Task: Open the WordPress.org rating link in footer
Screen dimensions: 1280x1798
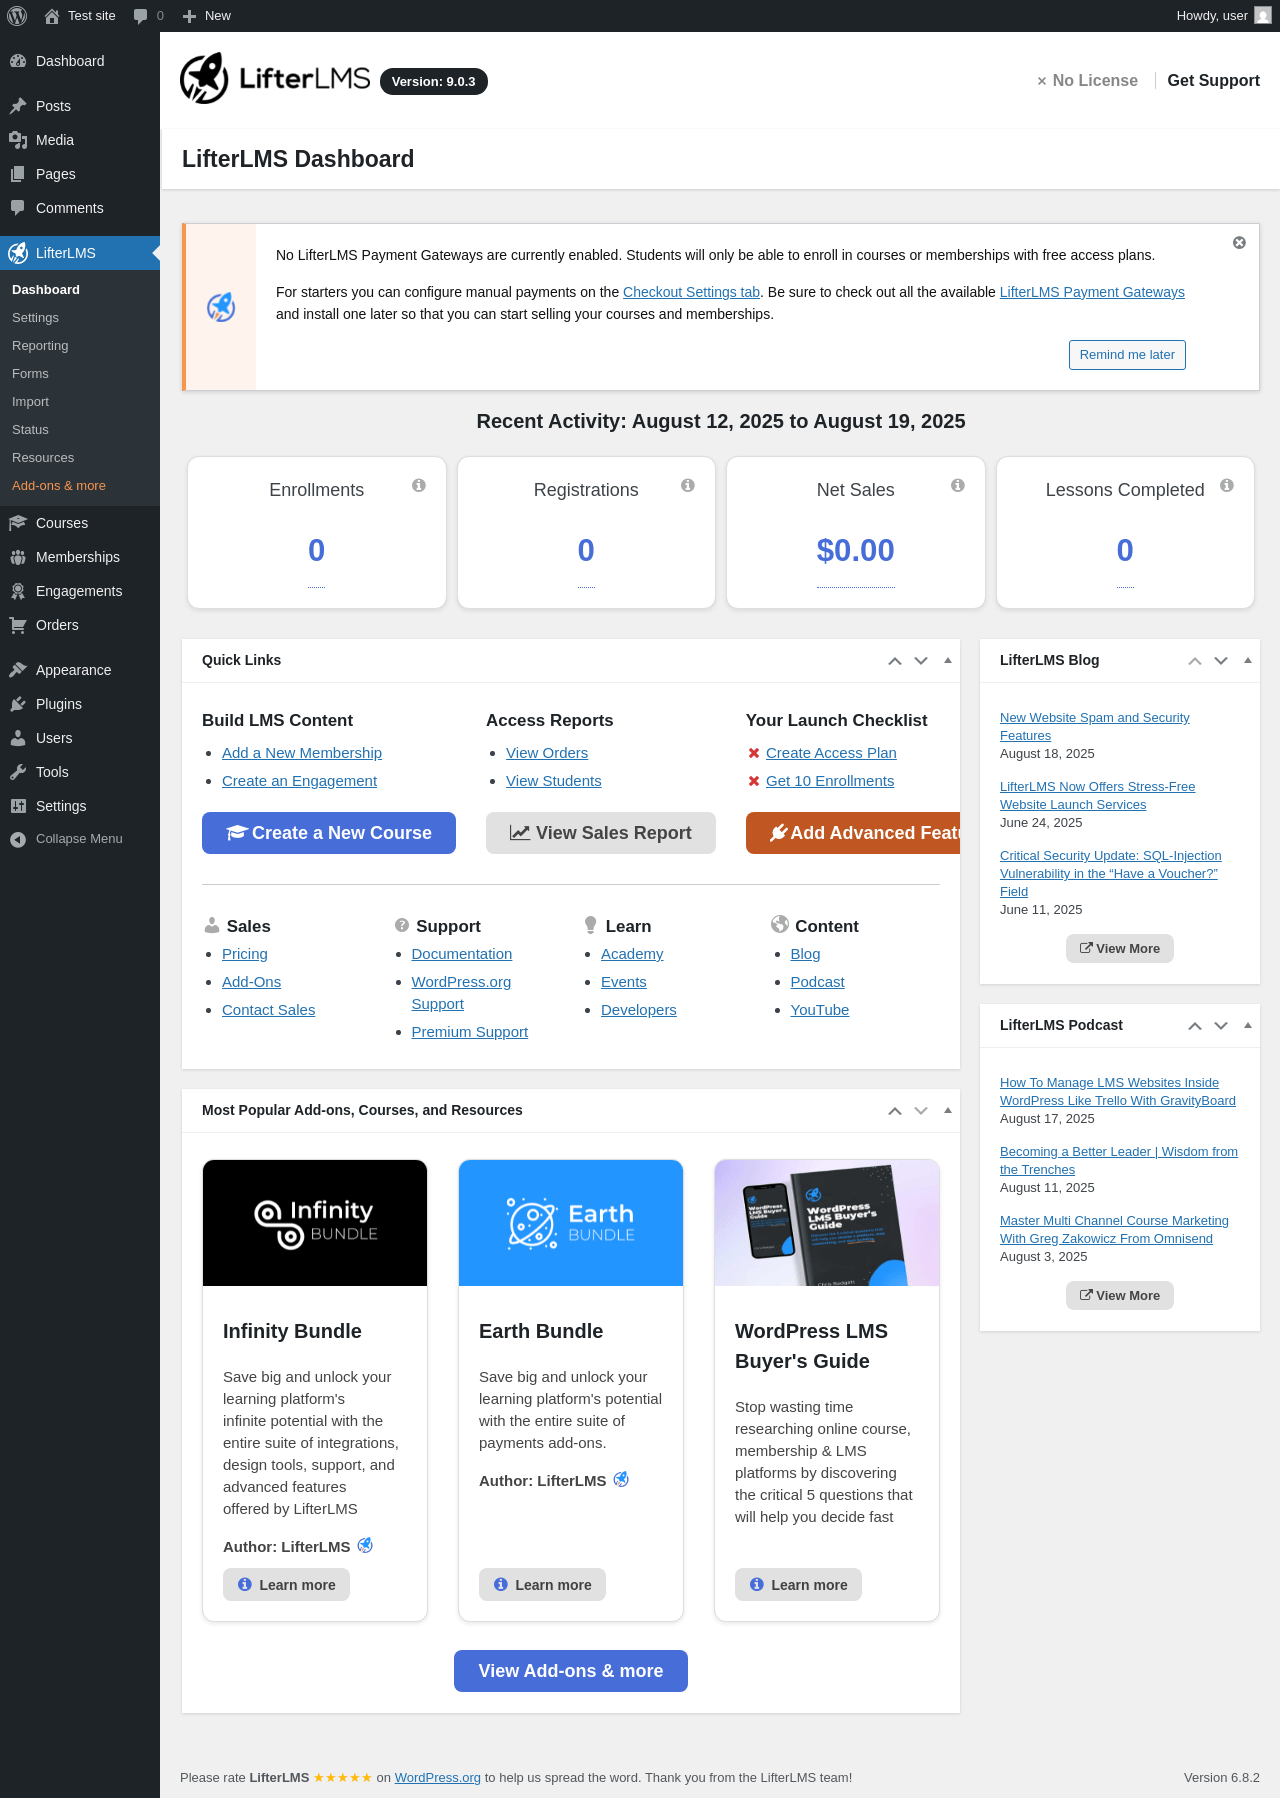Action: click(x=438, y=1778)
